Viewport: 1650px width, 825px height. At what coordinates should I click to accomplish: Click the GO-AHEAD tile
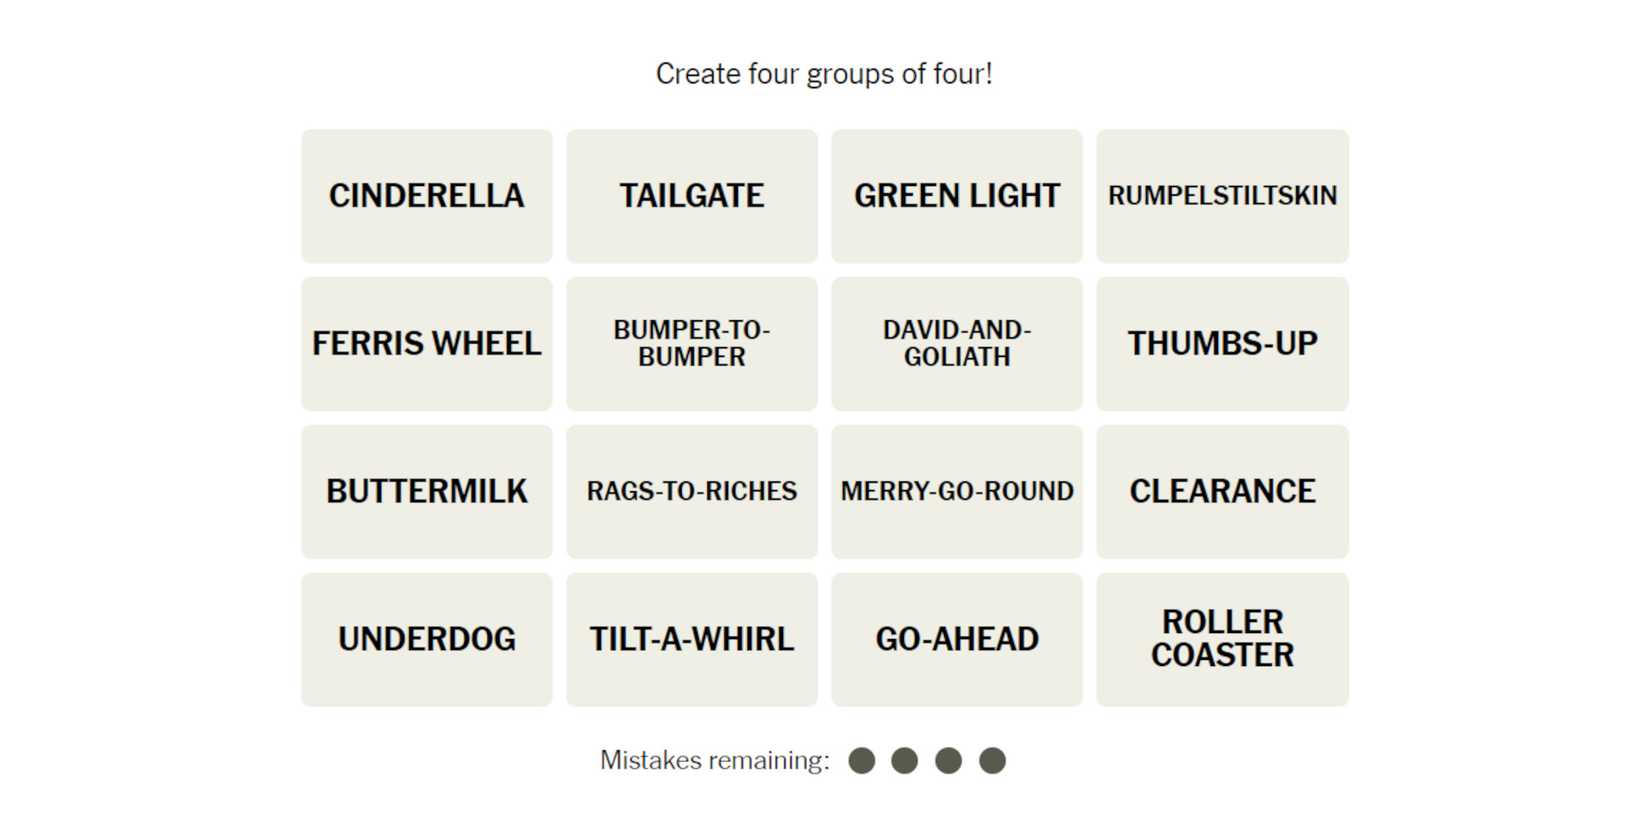pos(957,640)
